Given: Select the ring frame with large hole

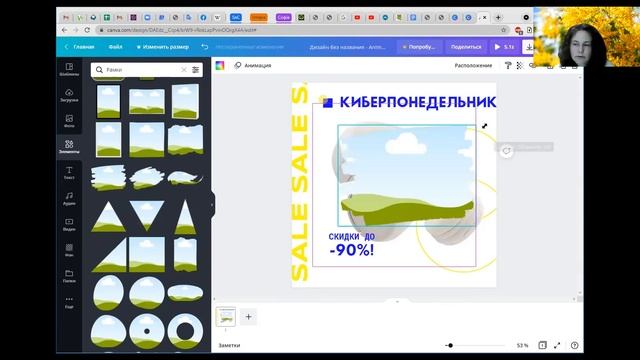Looking at the screenshot, I should (185, 331).
